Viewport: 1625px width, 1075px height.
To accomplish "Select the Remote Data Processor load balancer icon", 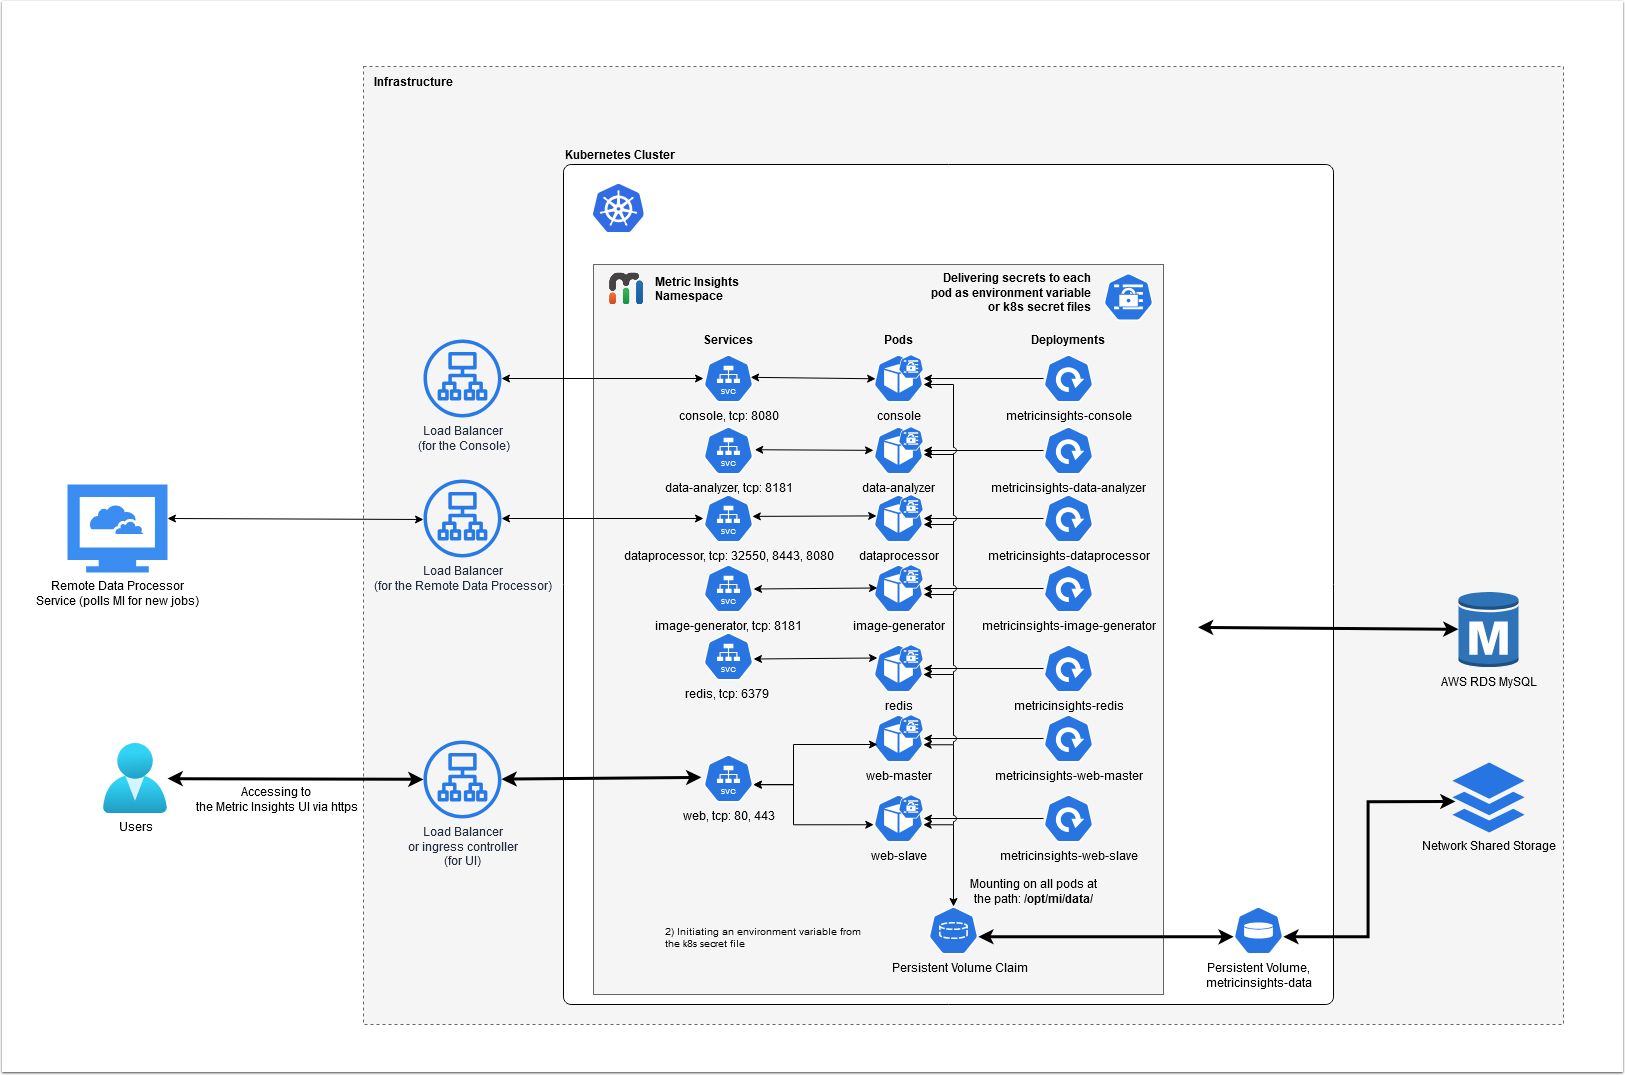I will point(462,518).
